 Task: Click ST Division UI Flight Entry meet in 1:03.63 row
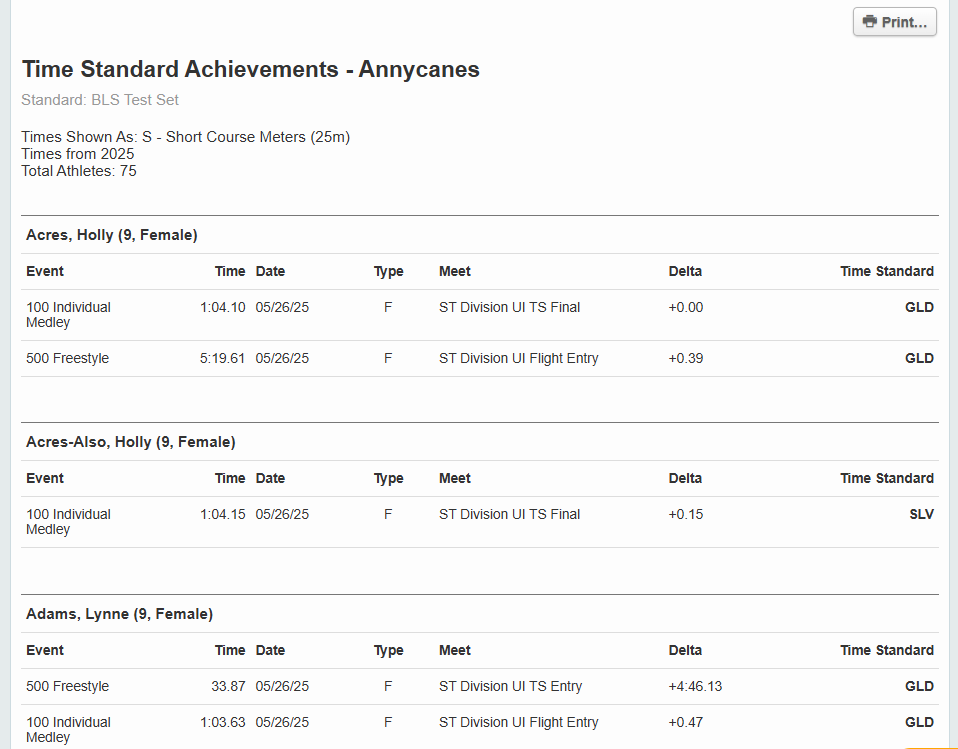coord(519,723)
